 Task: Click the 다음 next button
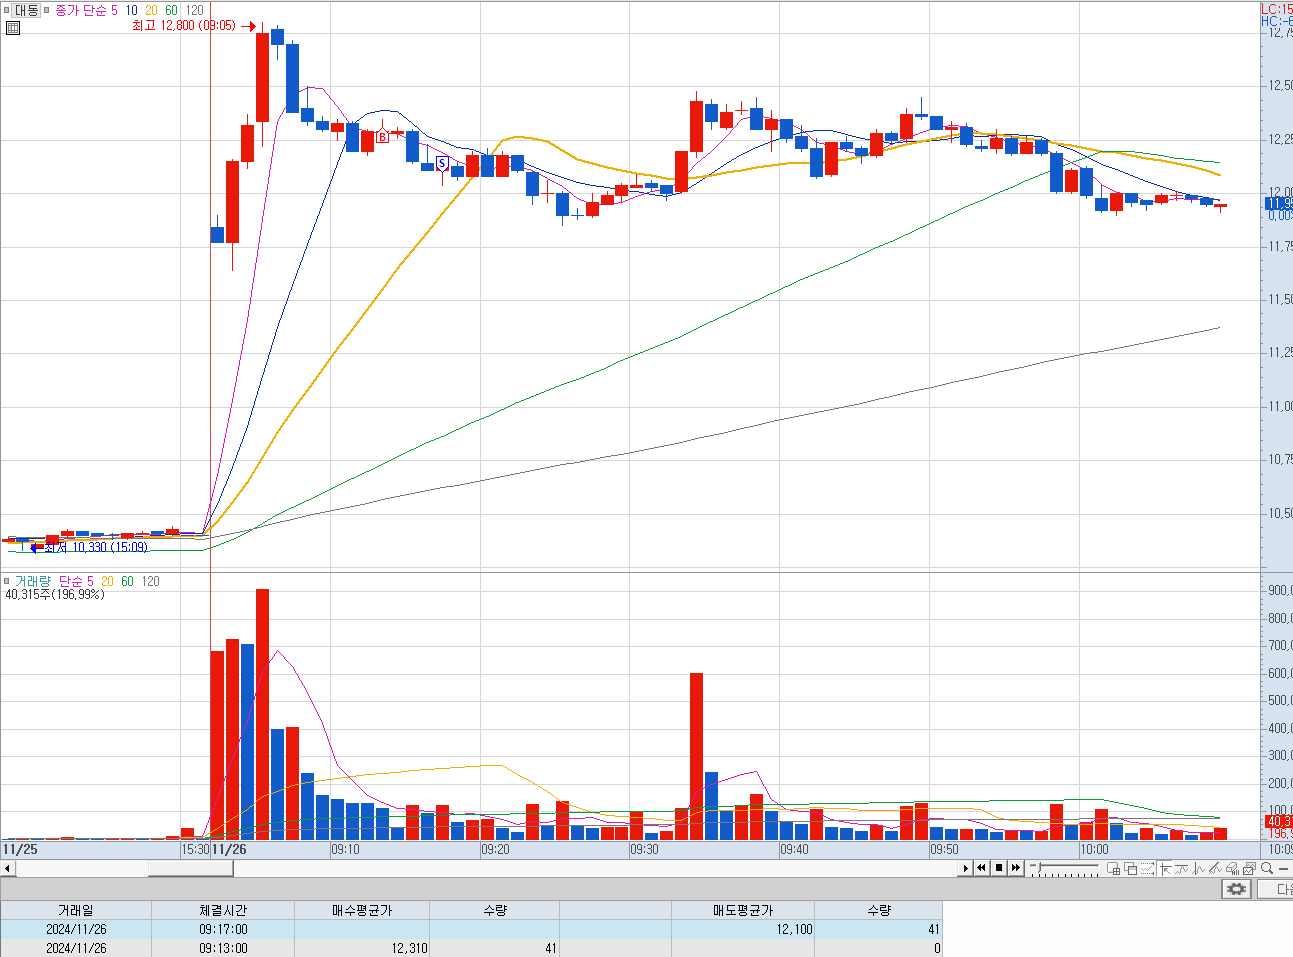1275,889
